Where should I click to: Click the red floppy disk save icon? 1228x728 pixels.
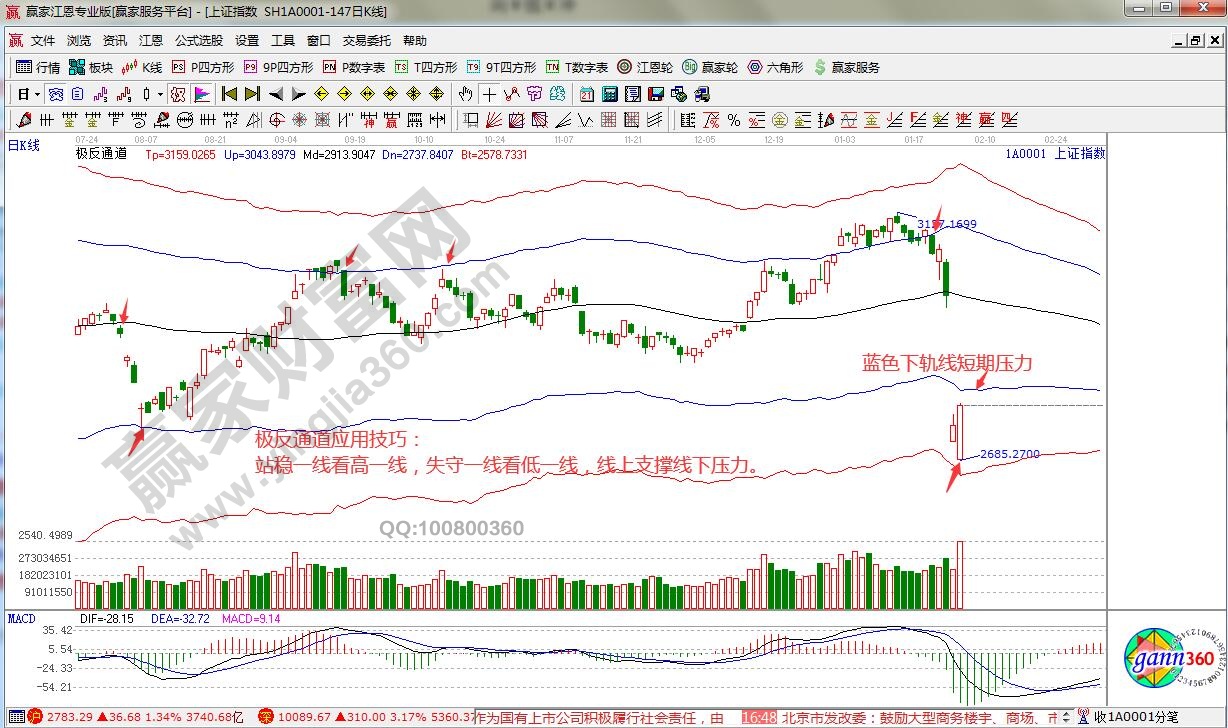(x=656, y=94)
